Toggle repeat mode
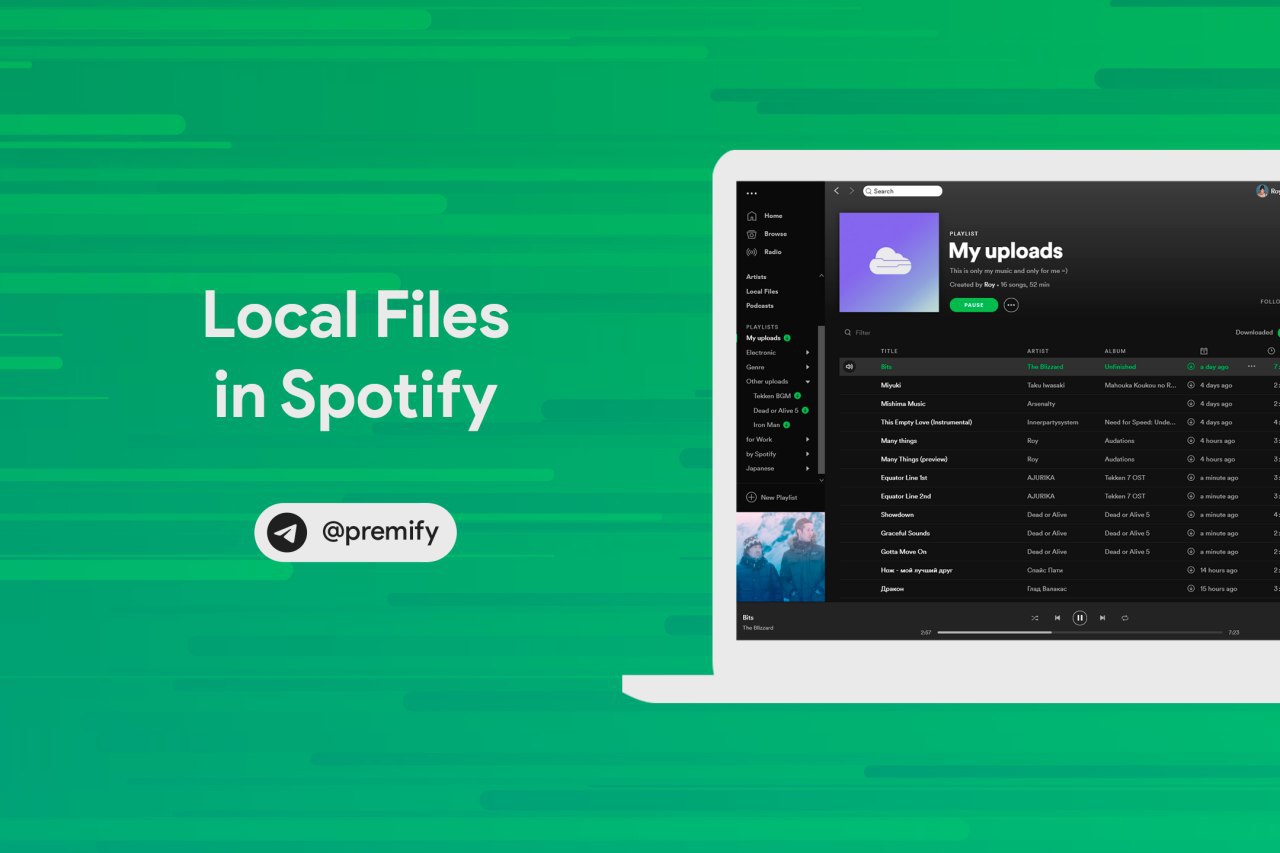This screenshot has height=853, width=1280. pyautogui.click(x=1125, y=618)
